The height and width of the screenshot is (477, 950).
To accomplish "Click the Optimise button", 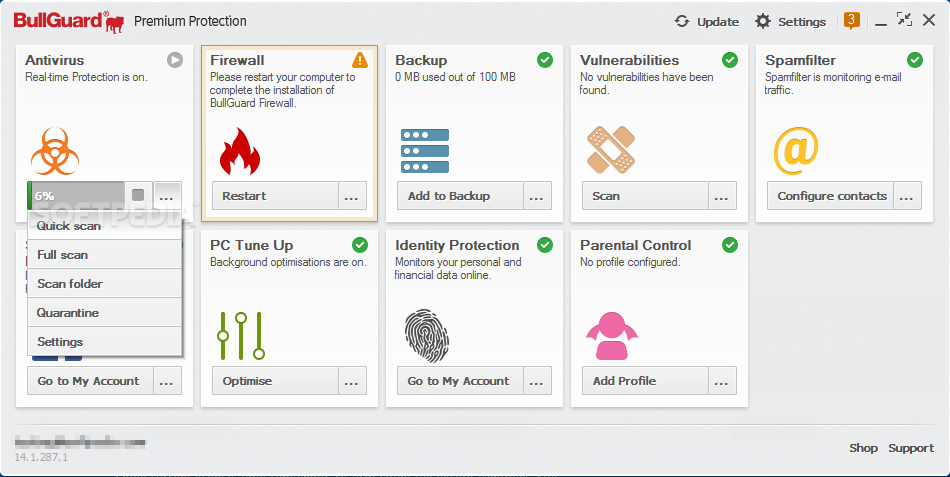I will point(275,381).
